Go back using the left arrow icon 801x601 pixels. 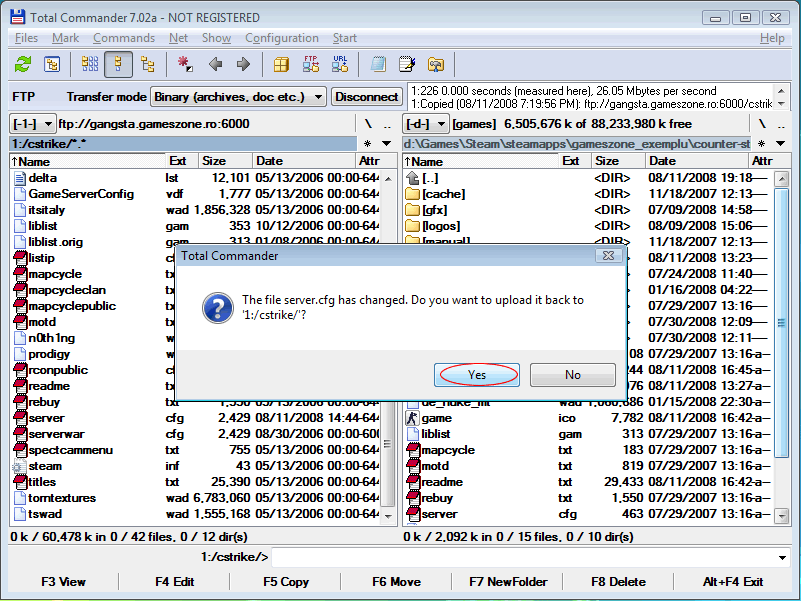[x=215, y=65]
